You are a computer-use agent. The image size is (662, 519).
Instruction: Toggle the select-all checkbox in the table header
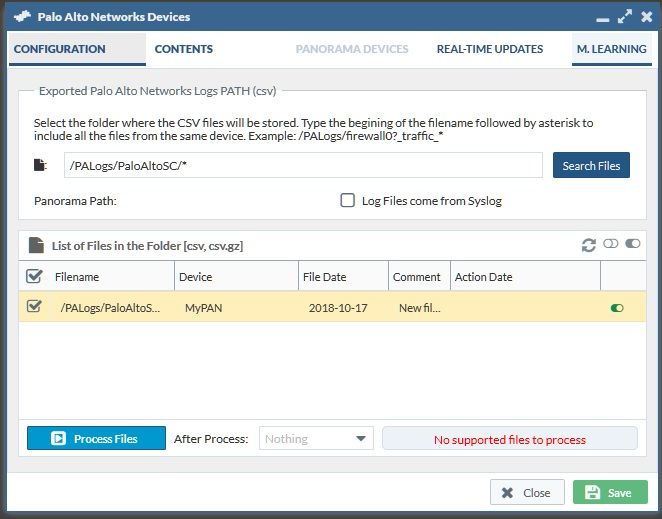click(33, 276)
